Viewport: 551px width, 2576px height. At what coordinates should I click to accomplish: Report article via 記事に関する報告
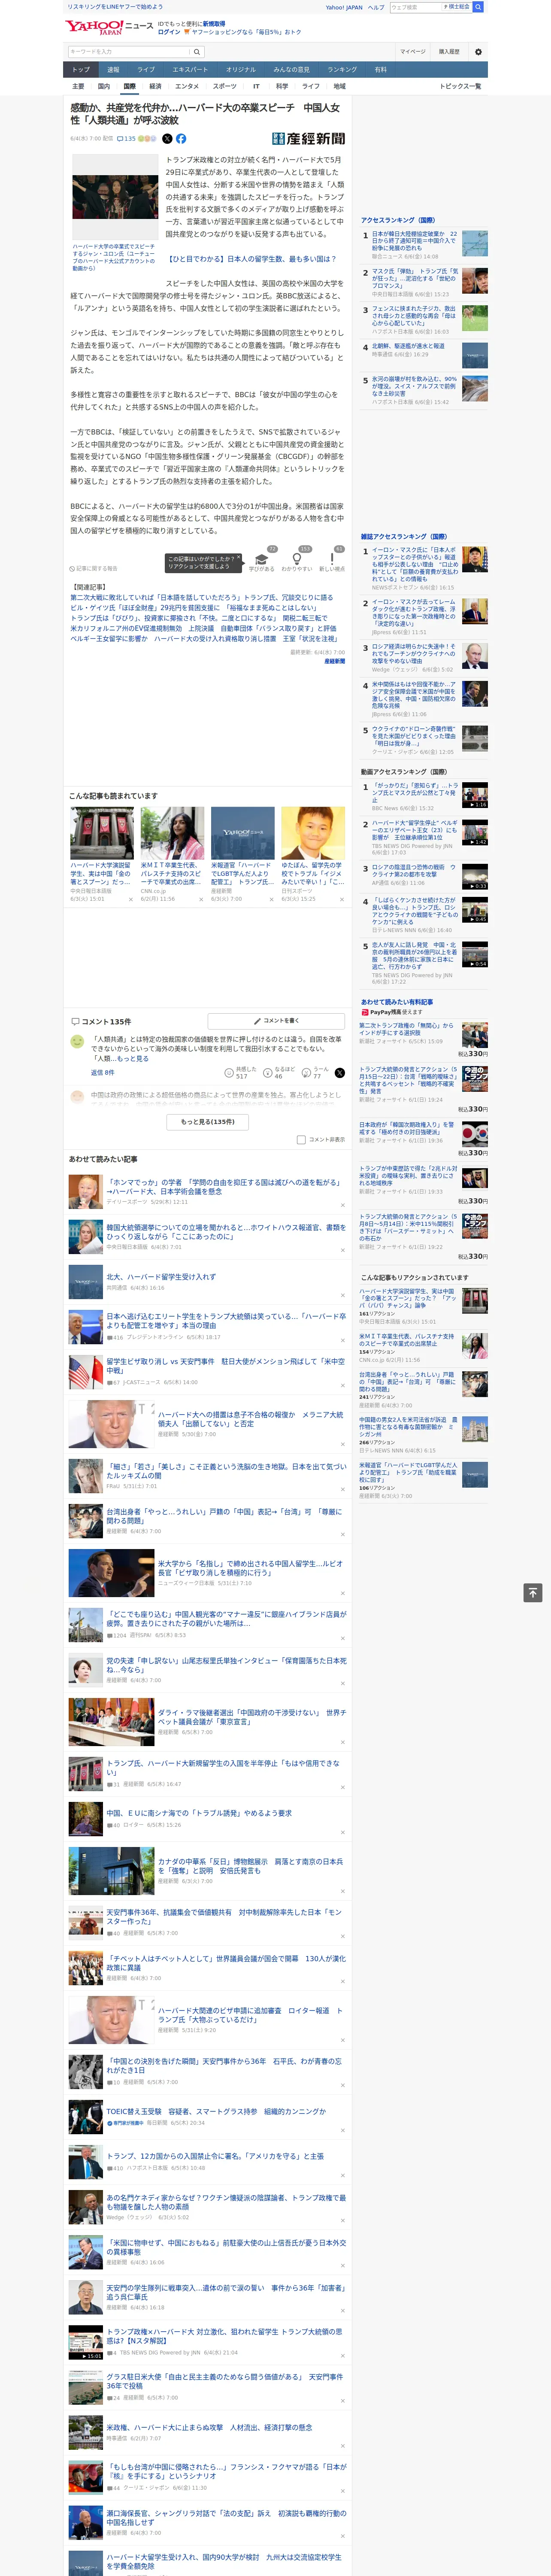pyautogui.click(x=93, y=568)
